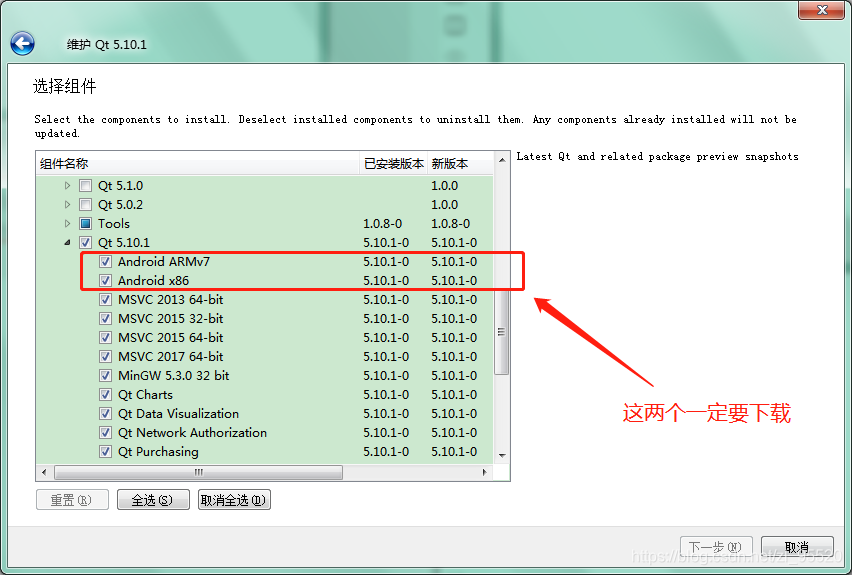Click the vertical scrollbar thumb
This screenshot has width=852, height=575.
pos(502,332)
